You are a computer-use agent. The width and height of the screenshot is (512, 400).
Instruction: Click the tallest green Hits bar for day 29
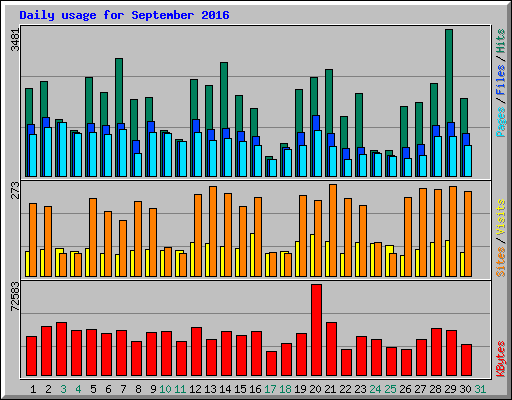point(449,76)
